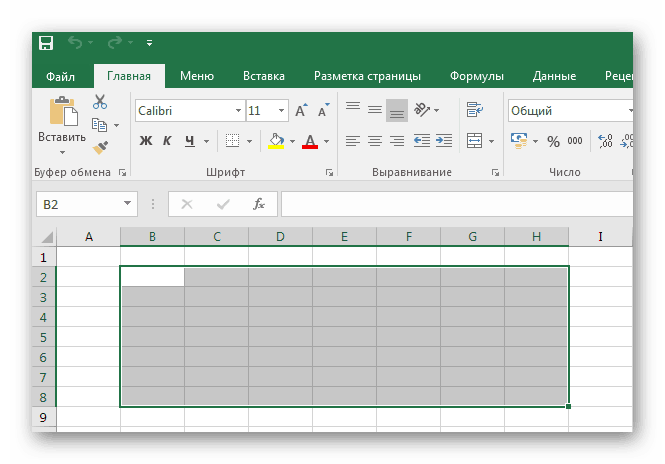Toggle underline Ч formatting
Viewport: 665px width, 464px height.
(190, 141)
